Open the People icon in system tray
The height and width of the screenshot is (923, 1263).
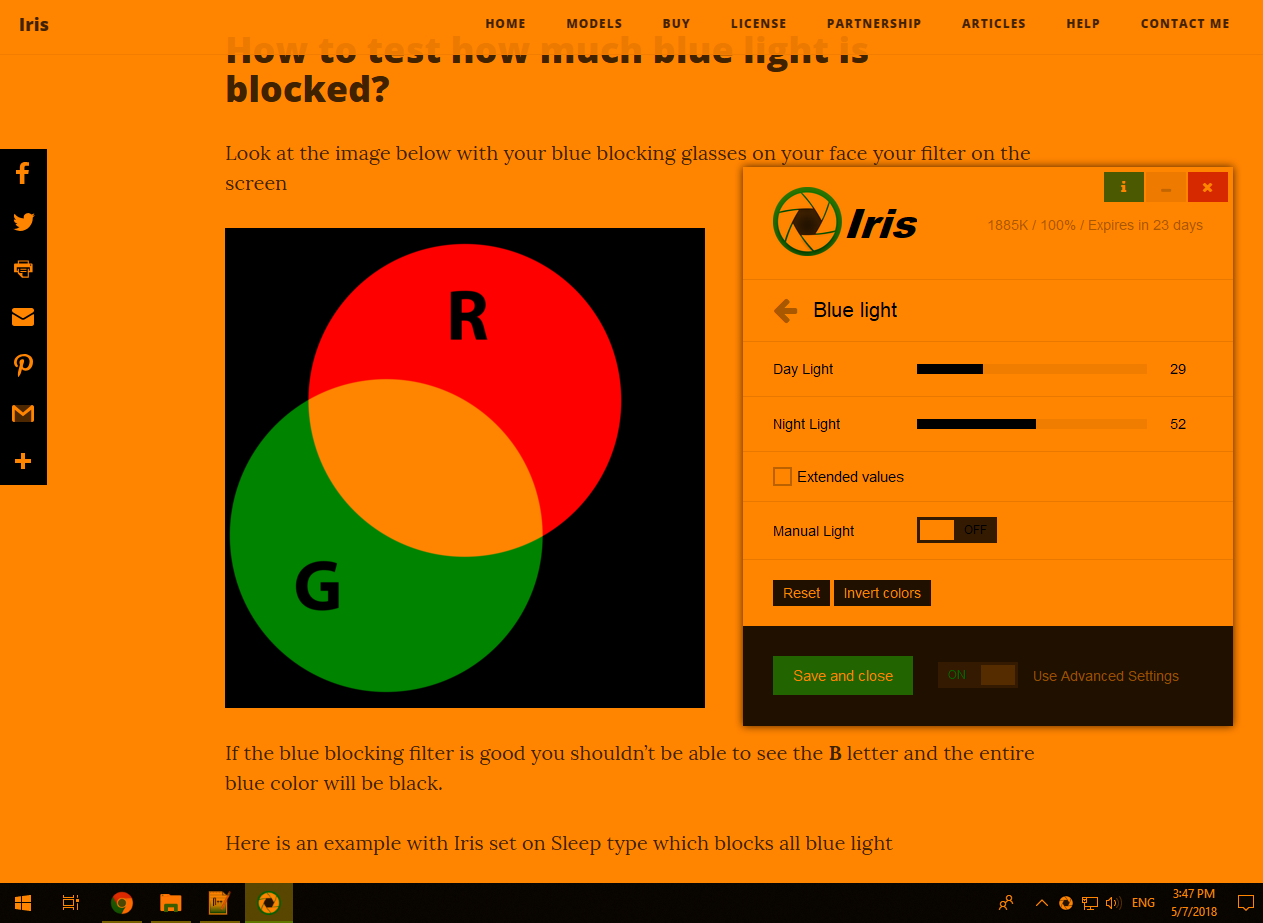(x=1006, y=903)
